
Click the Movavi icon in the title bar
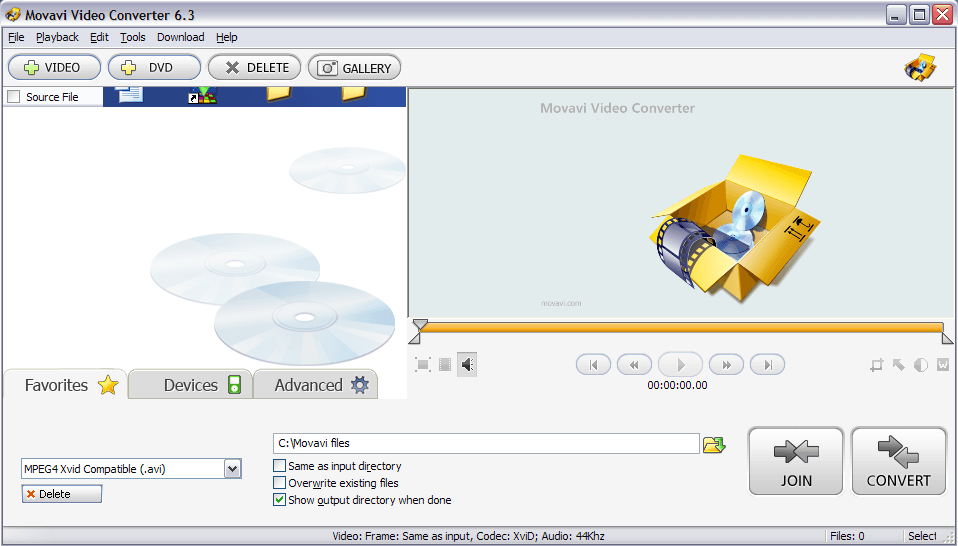(x=13, y=14)
